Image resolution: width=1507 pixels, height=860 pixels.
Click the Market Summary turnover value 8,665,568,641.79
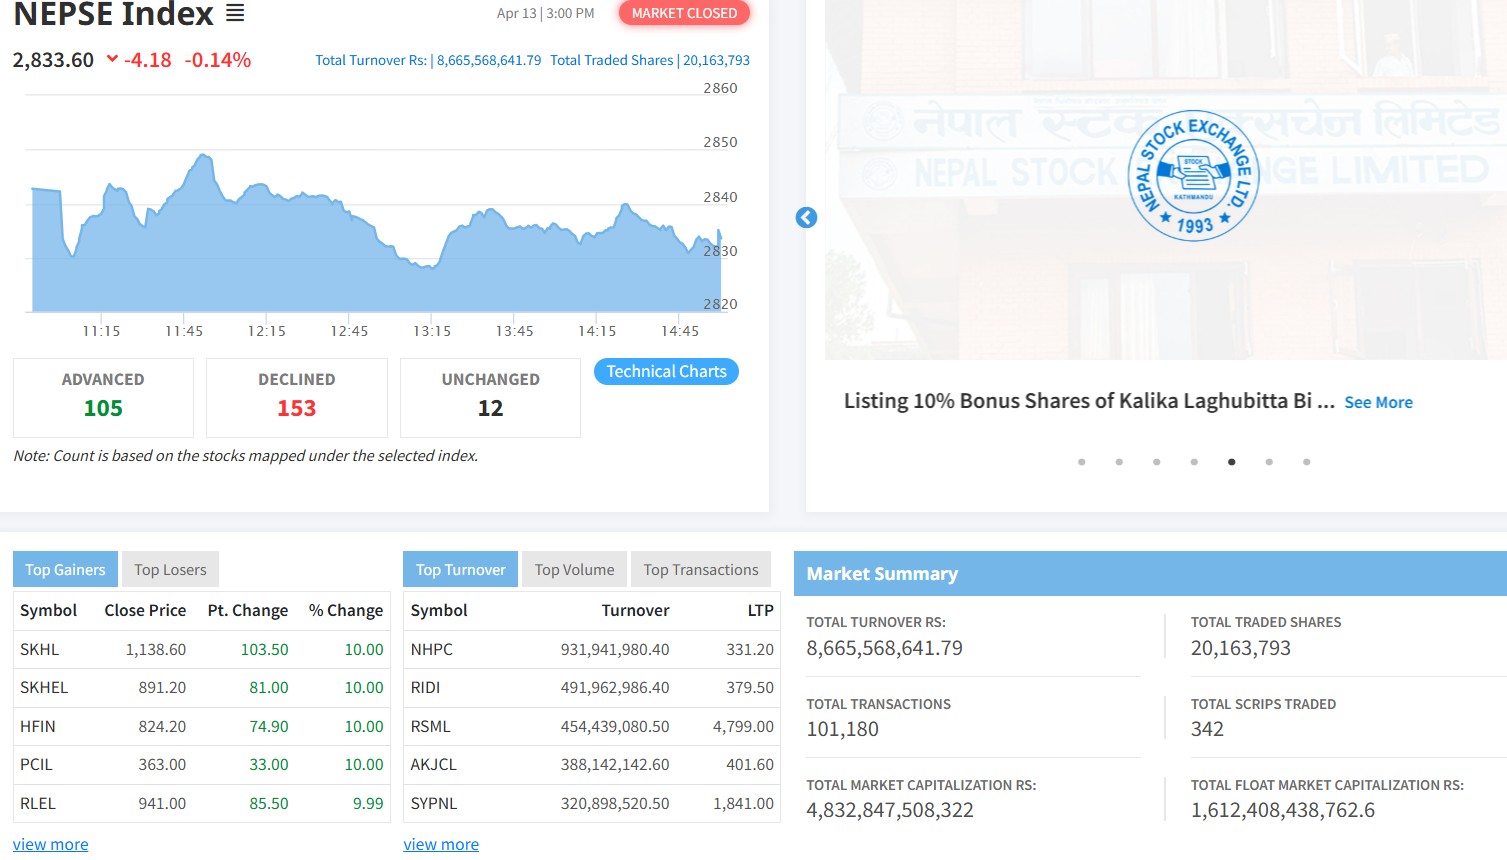pos(884,649)
